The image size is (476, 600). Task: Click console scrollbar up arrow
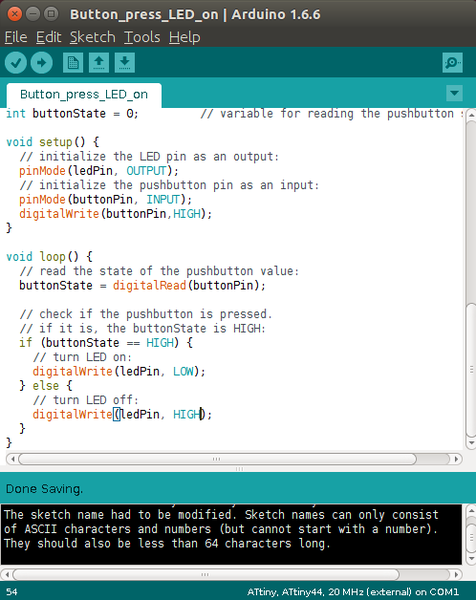471,511
